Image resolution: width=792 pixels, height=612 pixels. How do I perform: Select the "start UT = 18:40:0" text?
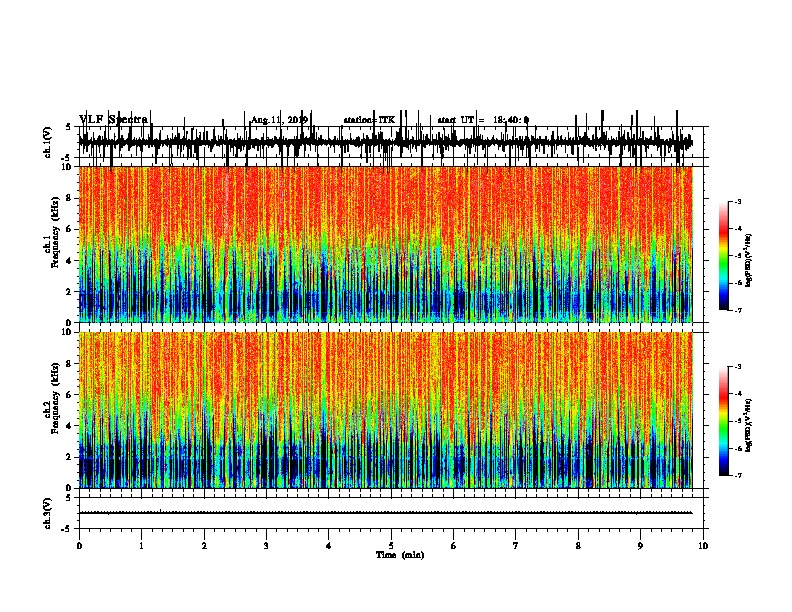point(483,120)
